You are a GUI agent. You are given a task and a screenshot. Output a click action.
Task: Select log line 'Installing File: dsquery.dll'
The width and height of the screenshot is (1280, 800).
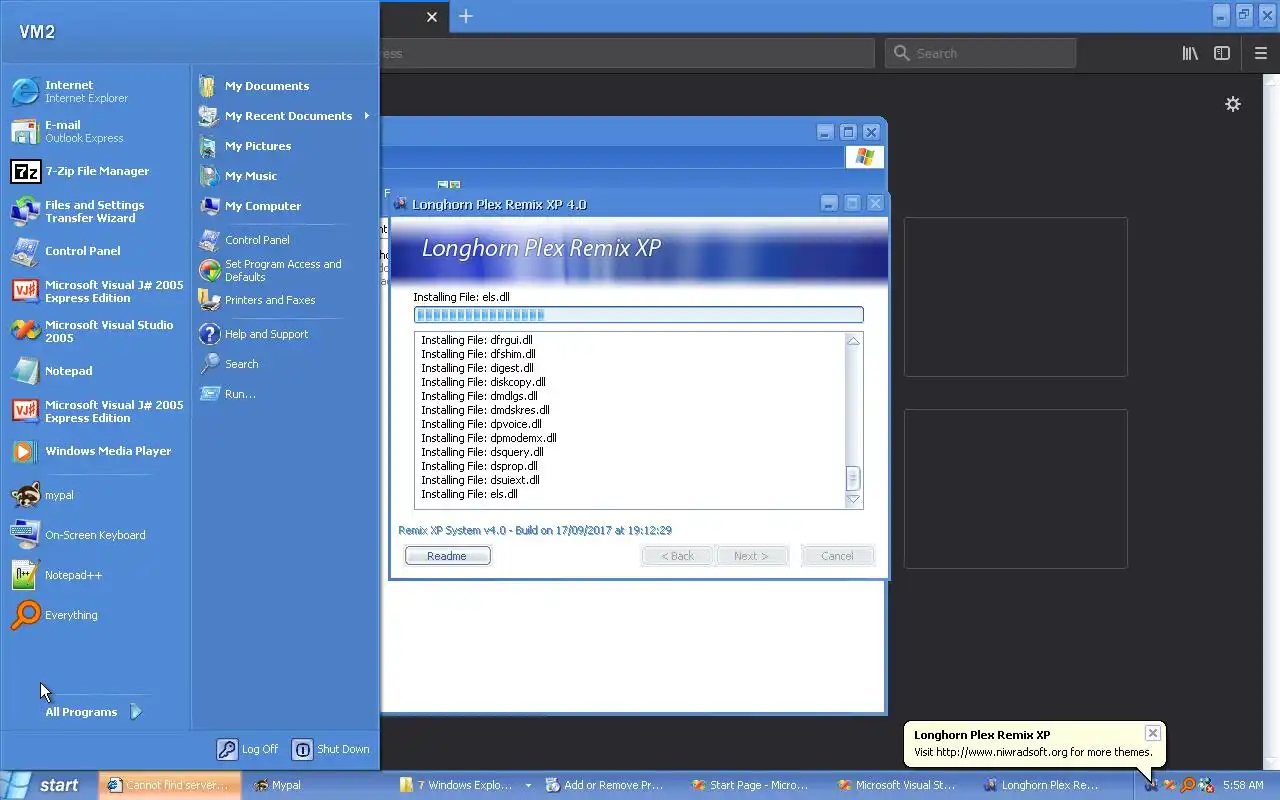tap(482, 452)
